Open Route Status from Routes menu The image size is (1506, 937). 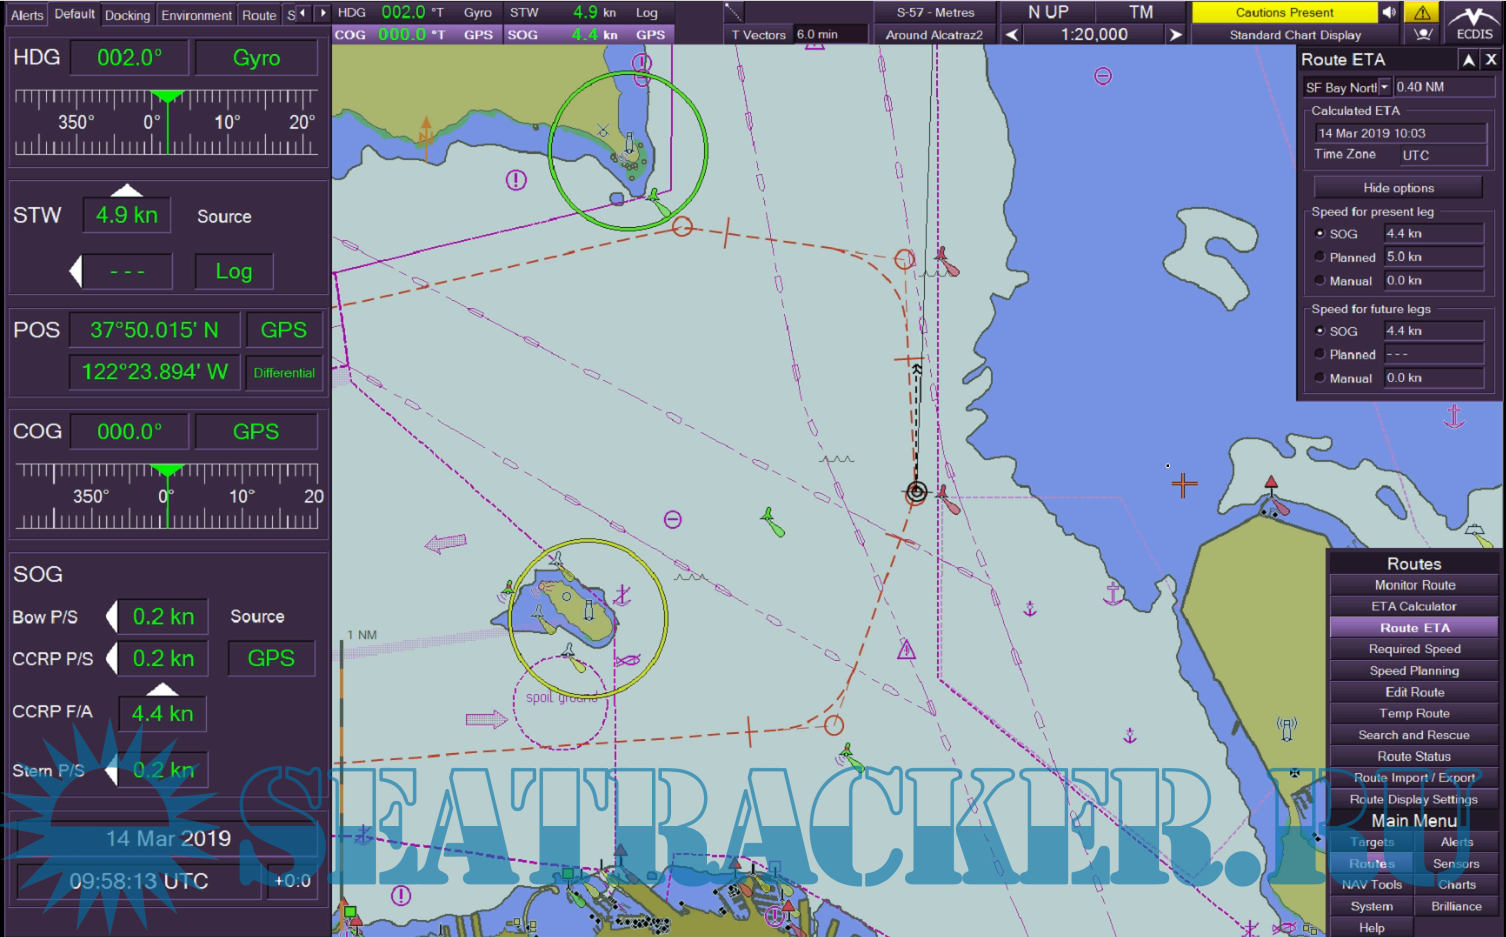[1413, 756]
